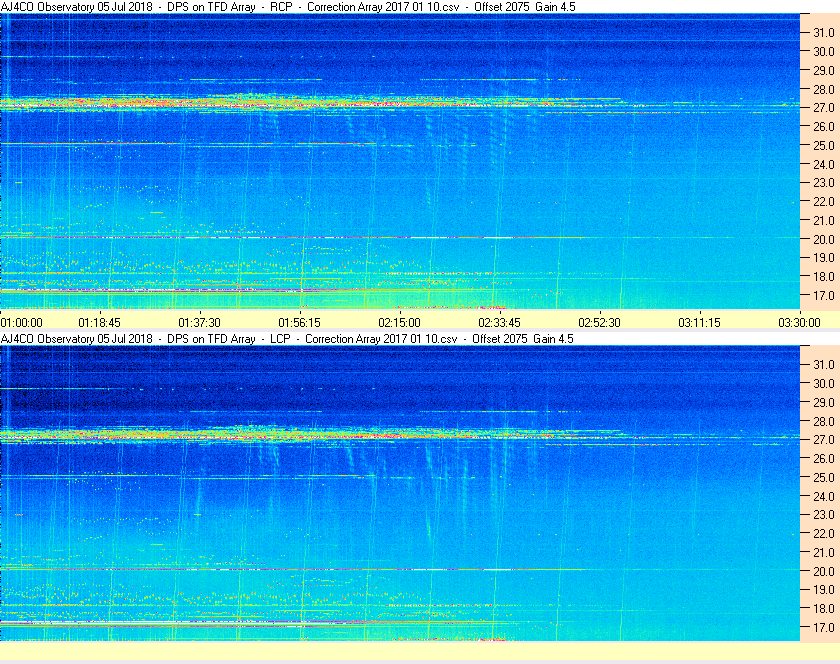Click the 17.0 frequency label on RCP plot
This screenshot has width=840, height=664.
pyautogui.click(x=824, y=295)
